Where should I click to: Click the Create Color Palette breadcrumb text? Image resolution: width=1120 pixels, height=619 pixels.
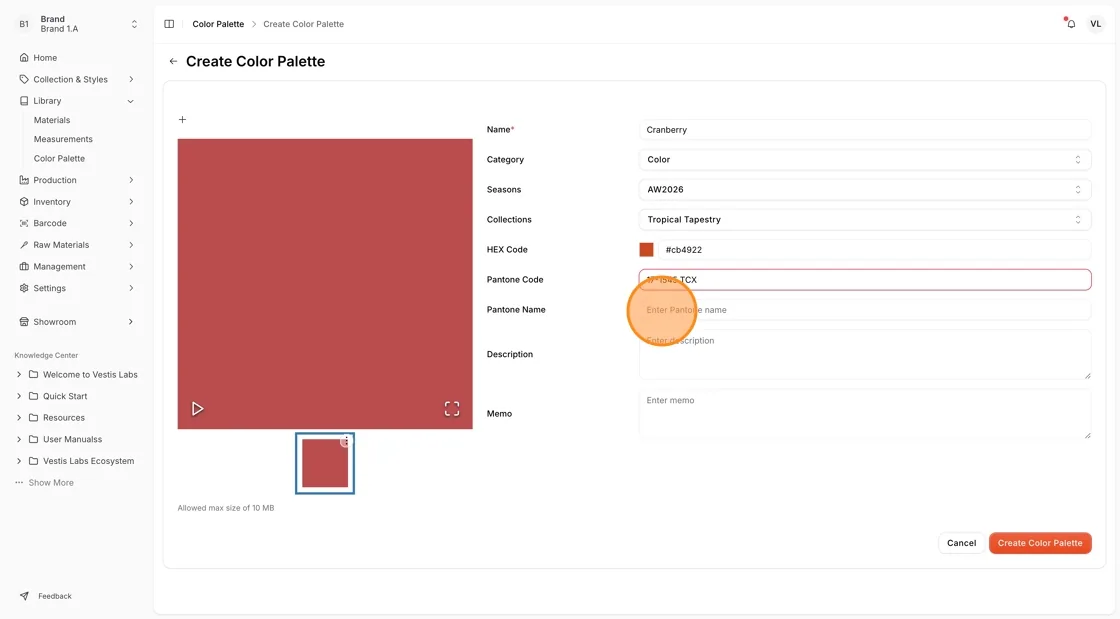304,24
